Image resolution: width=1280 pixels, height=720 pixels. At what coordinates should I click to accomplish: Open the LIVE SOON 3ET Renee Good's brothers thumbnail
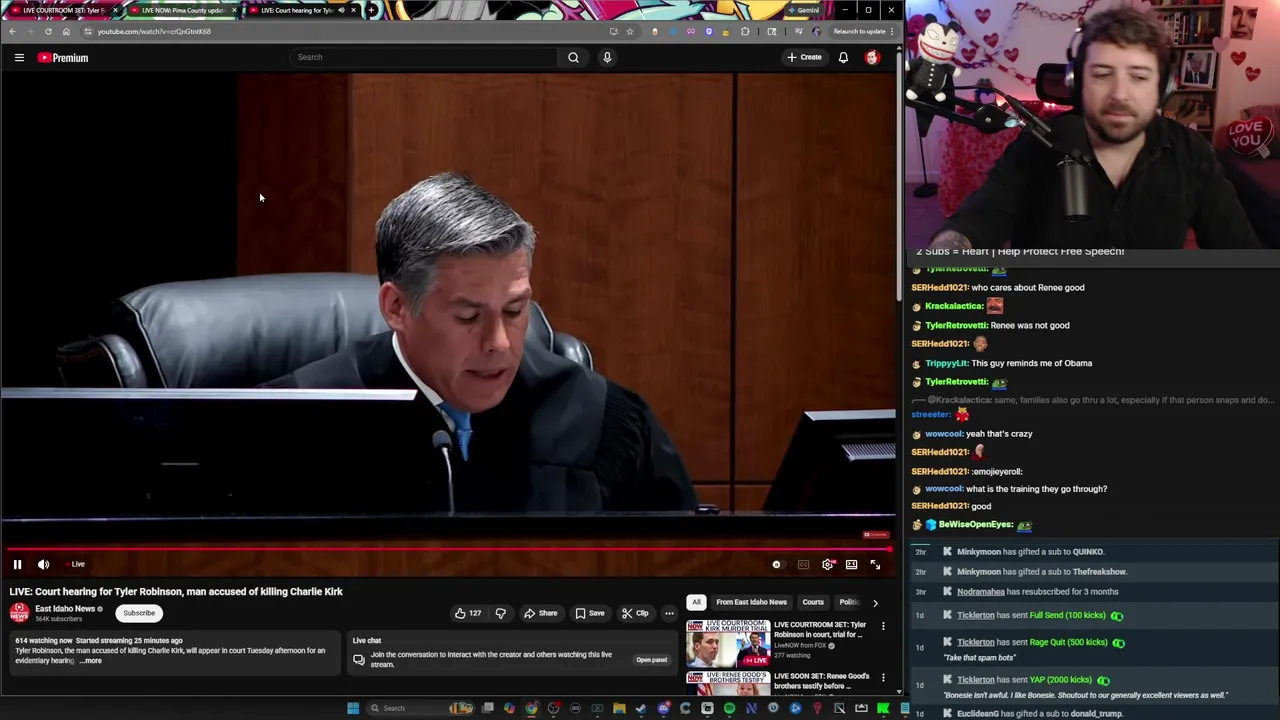(727, 683)
